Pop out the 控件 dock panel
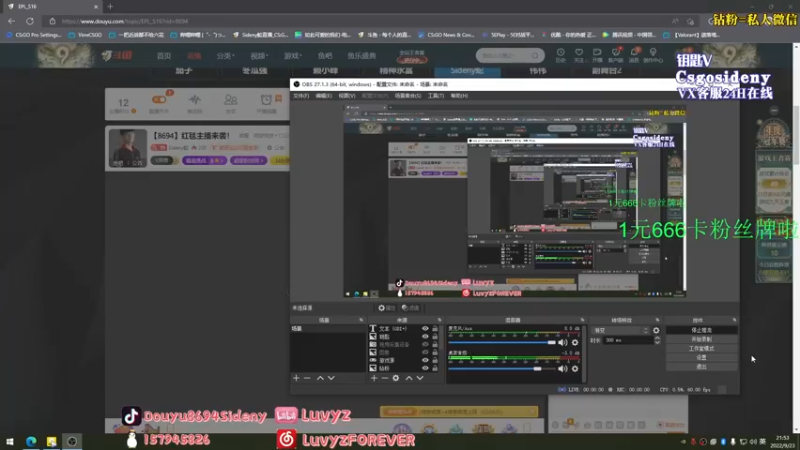 point(734,320)
